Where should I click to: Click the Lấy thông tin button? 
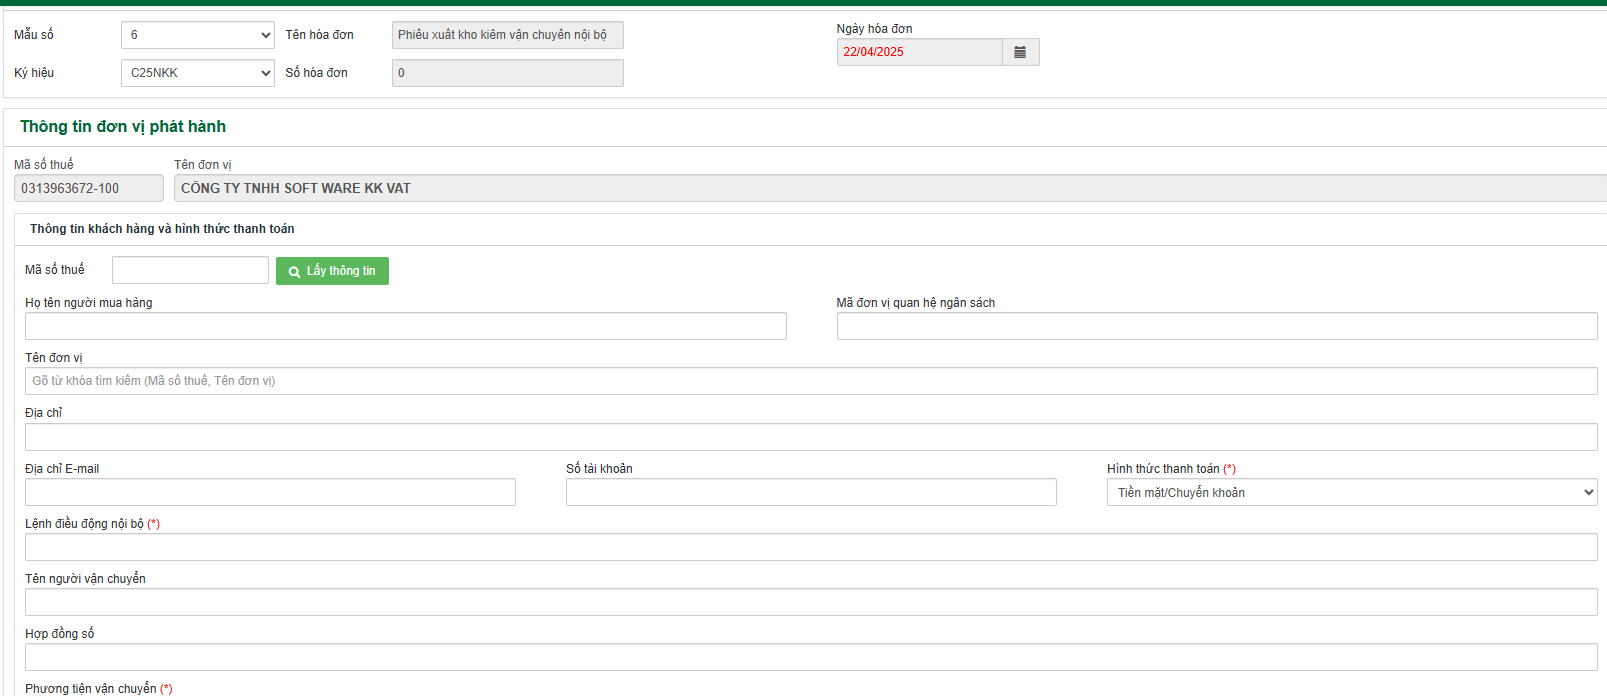tap(332, 271)
